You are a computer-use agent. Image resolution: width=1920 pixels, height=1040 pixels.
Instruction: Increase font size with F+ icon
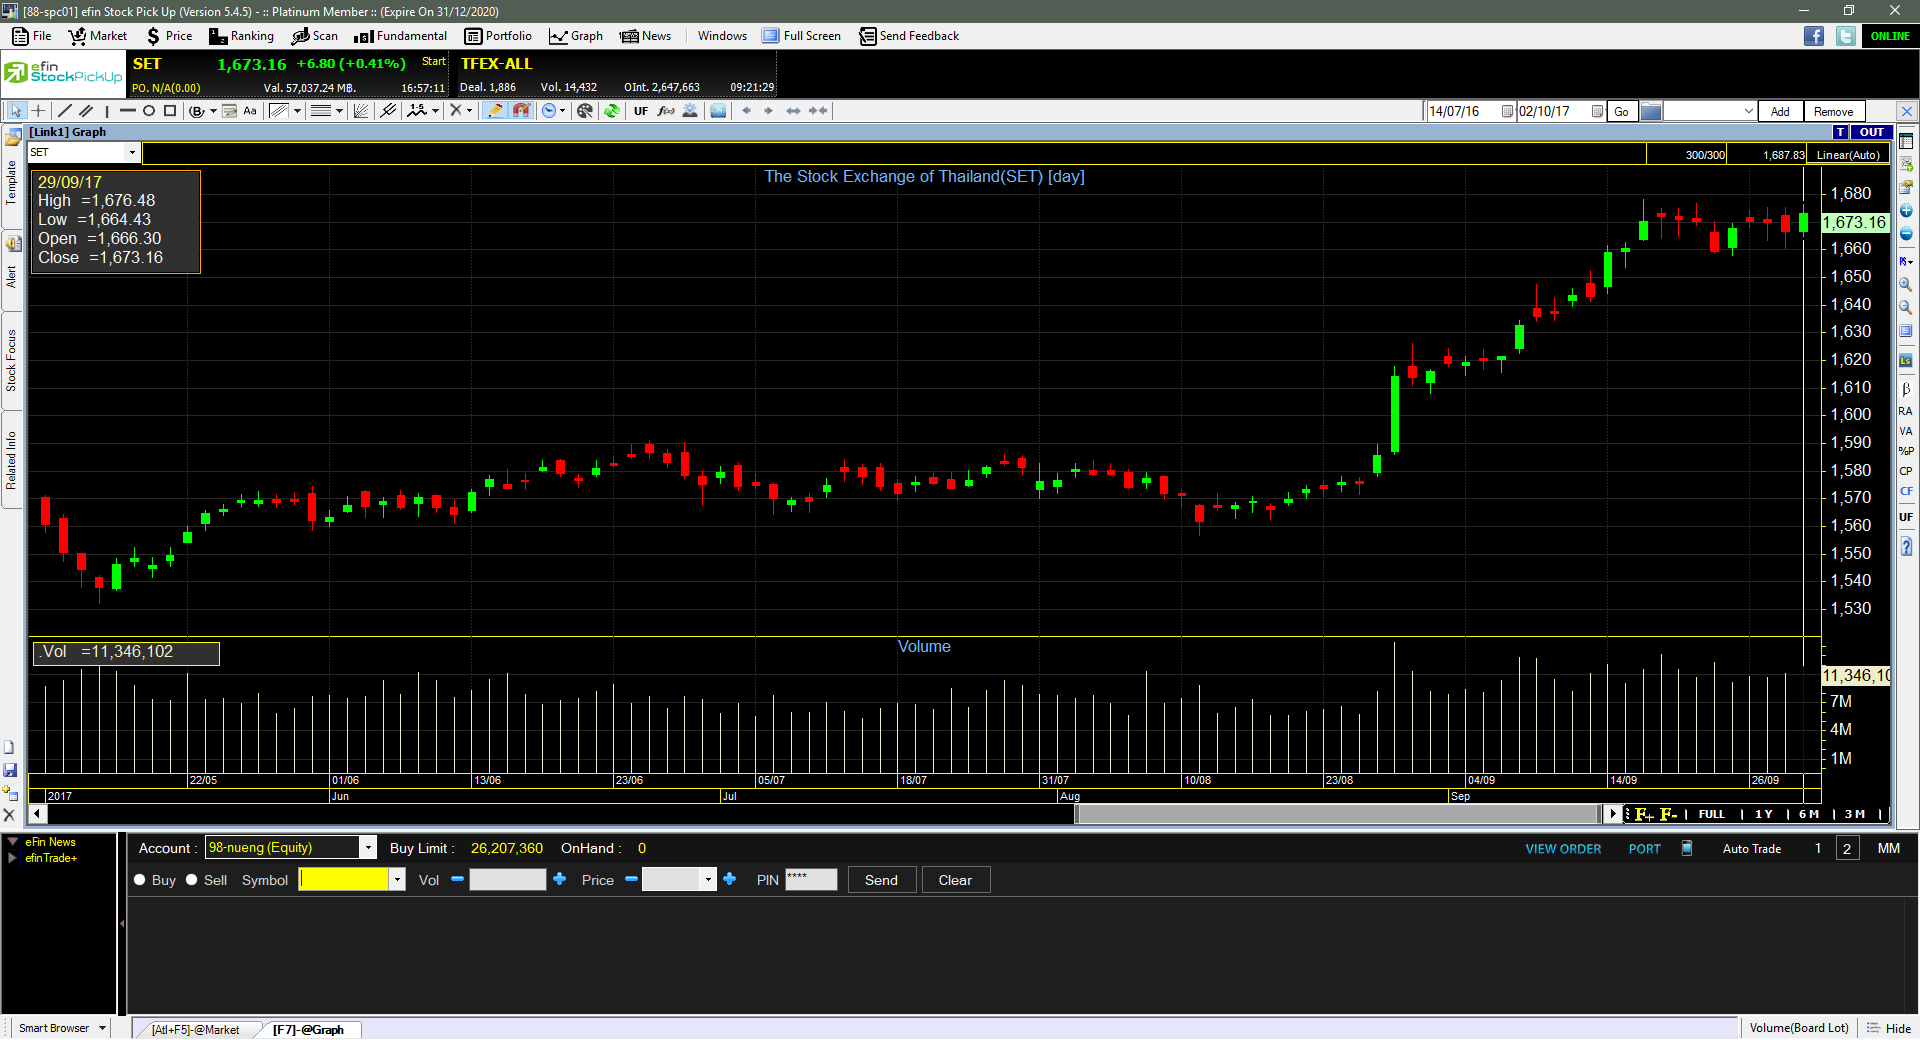pos(1643,814)
